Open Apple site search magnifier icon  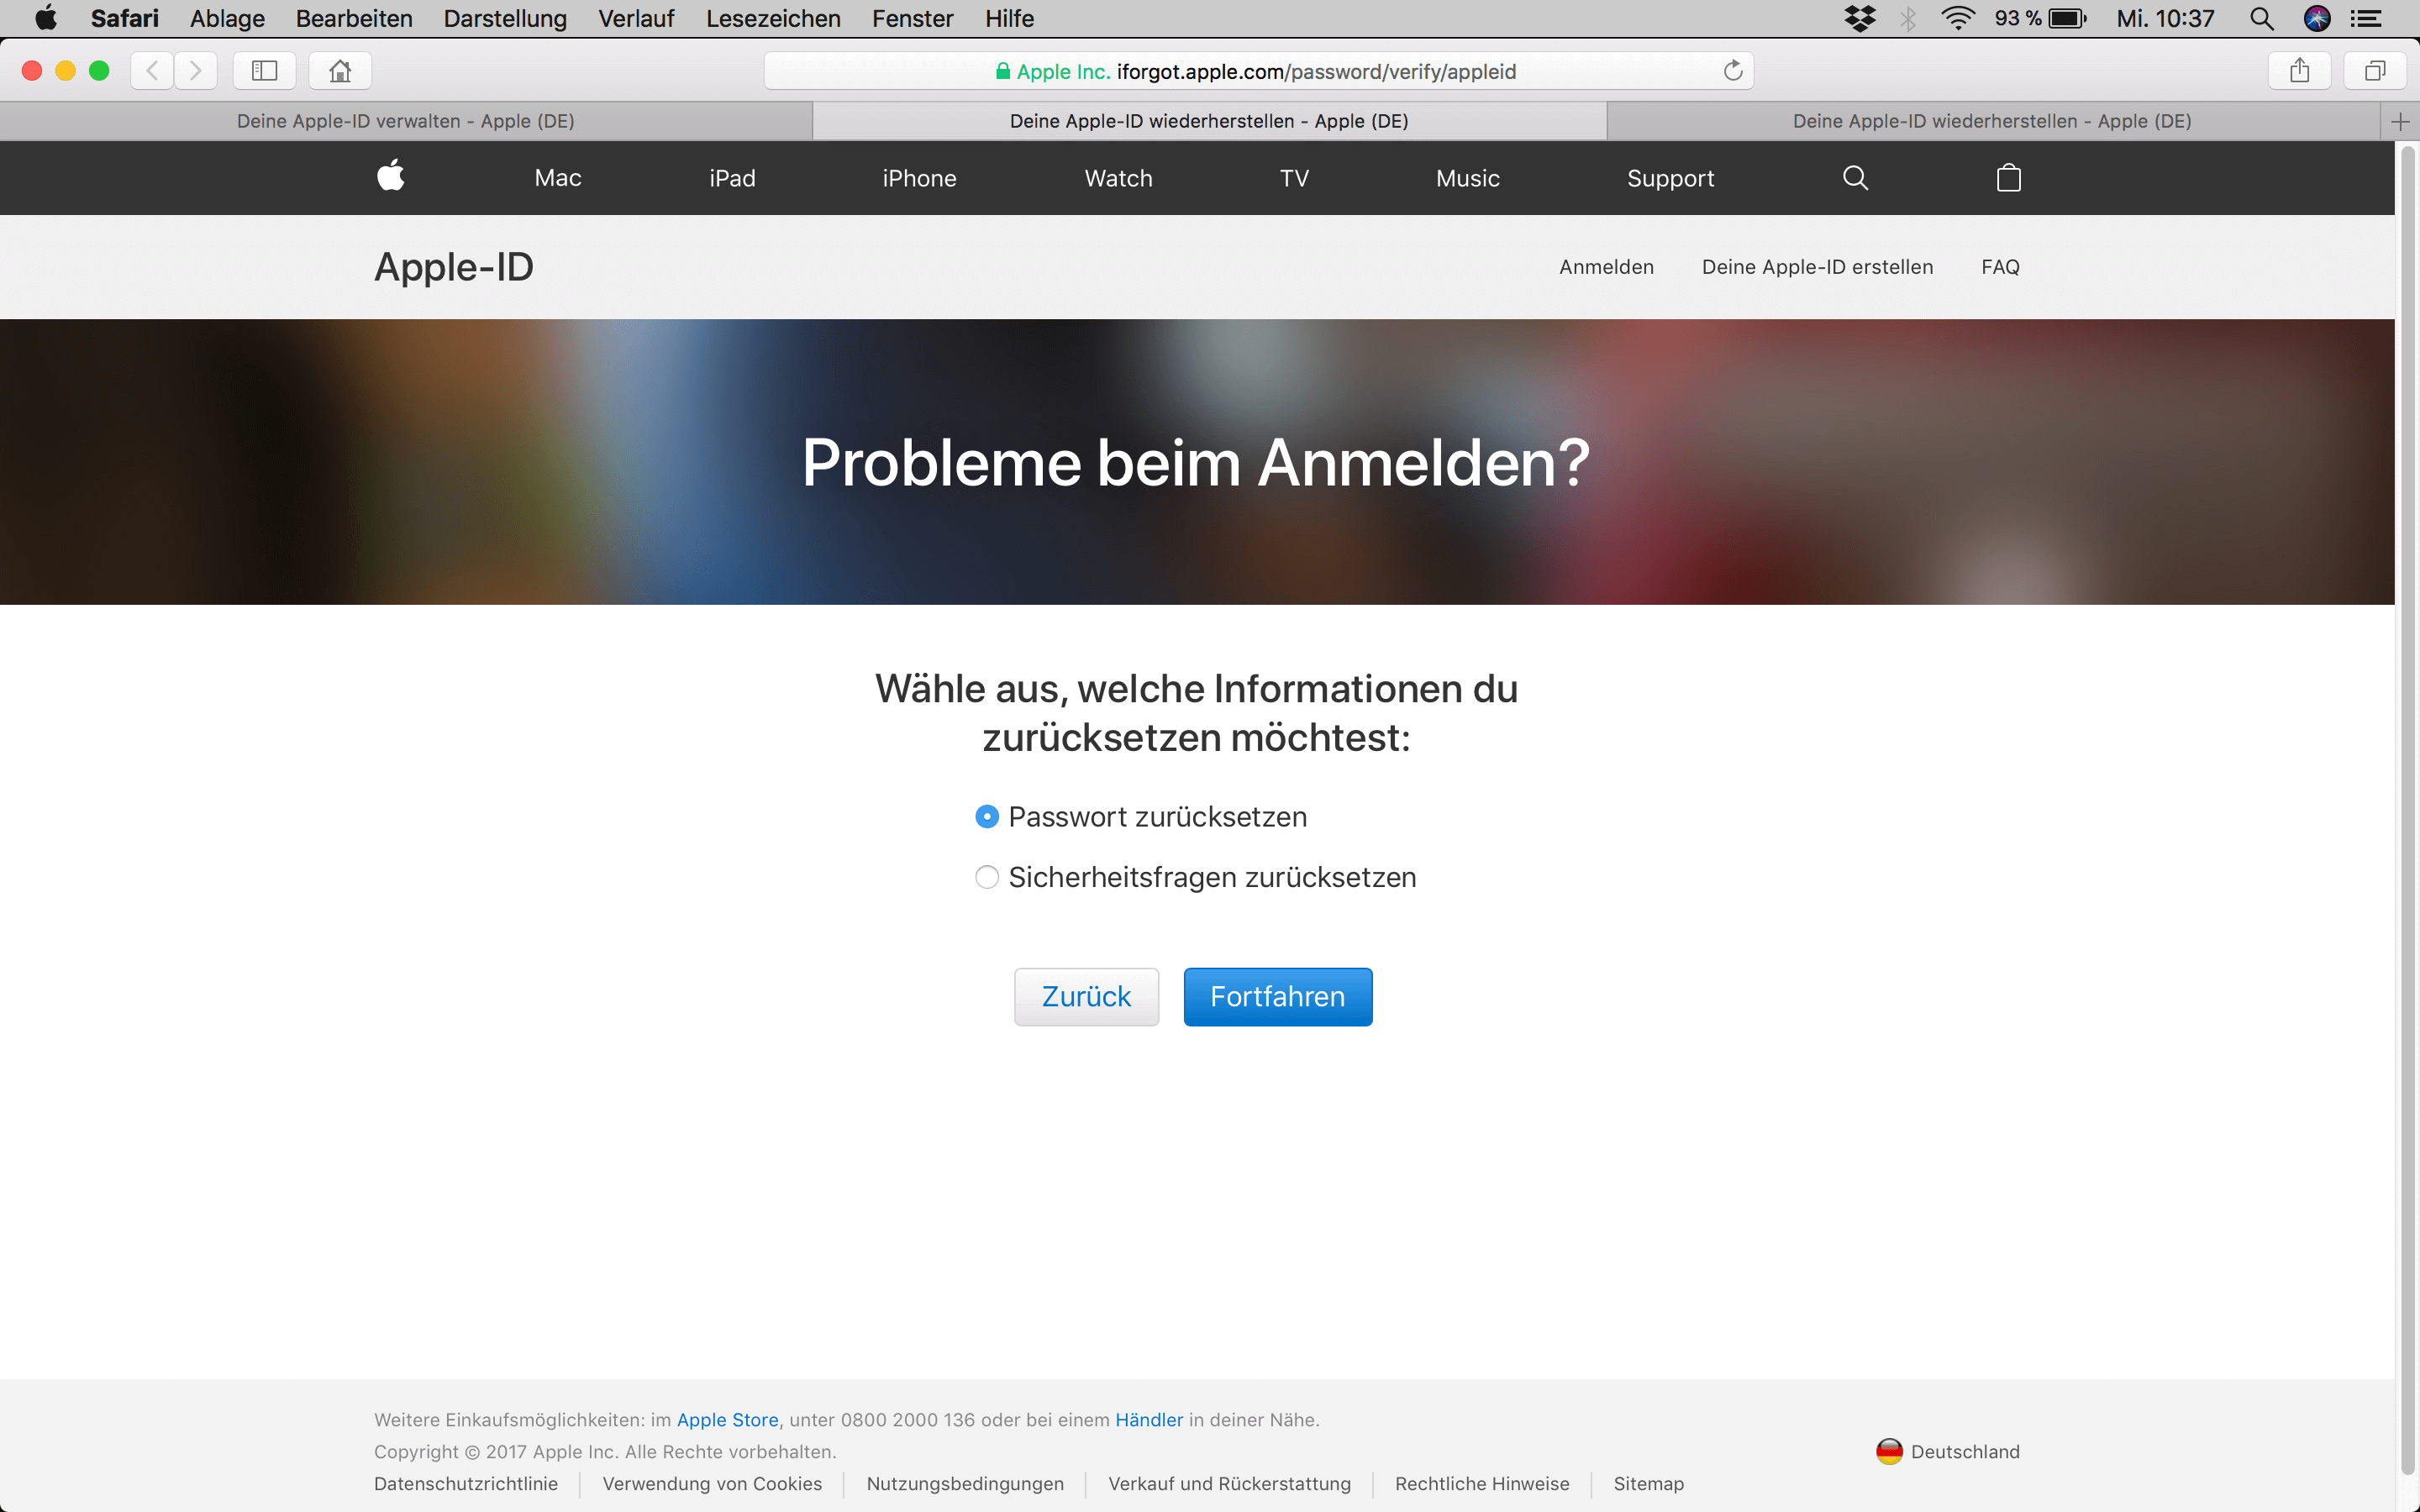[1855, 178]
